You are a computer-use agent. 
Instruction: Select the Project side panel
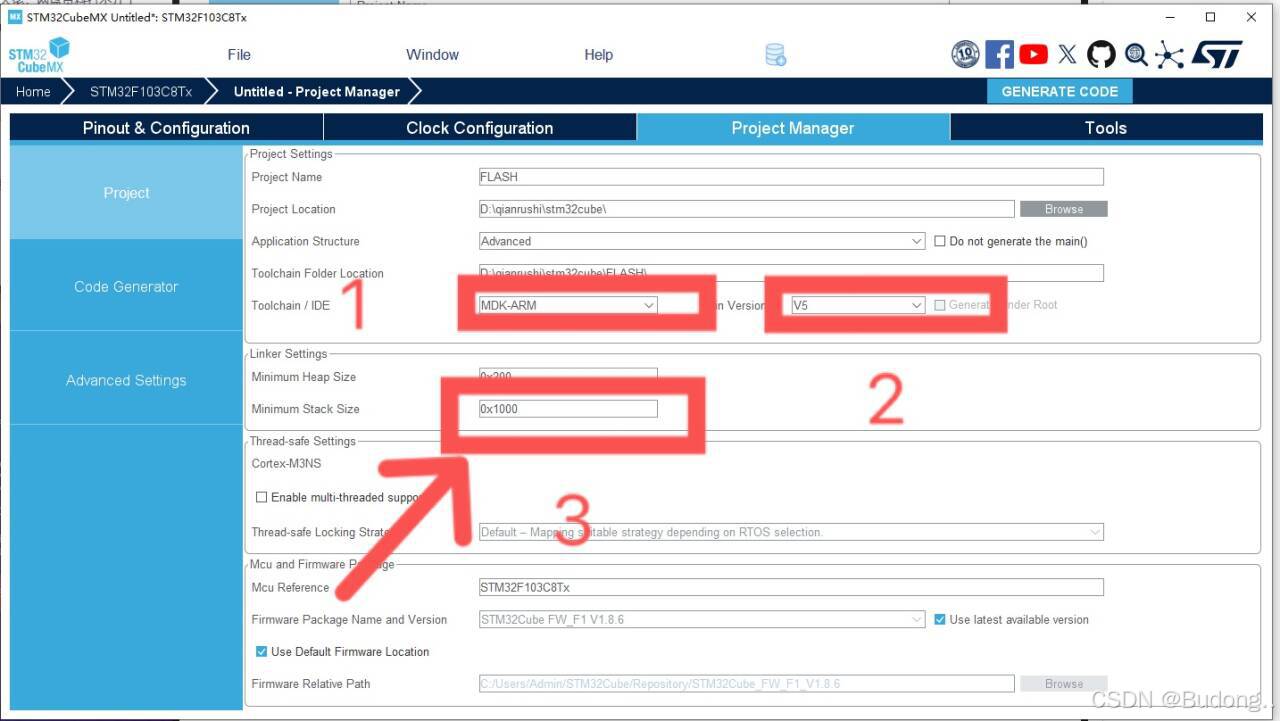point(126,193)
